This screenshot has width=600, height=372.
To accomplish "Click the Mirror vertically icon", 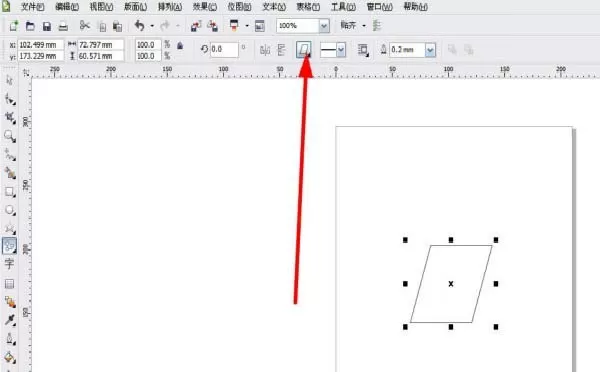I will coord(282,50).
